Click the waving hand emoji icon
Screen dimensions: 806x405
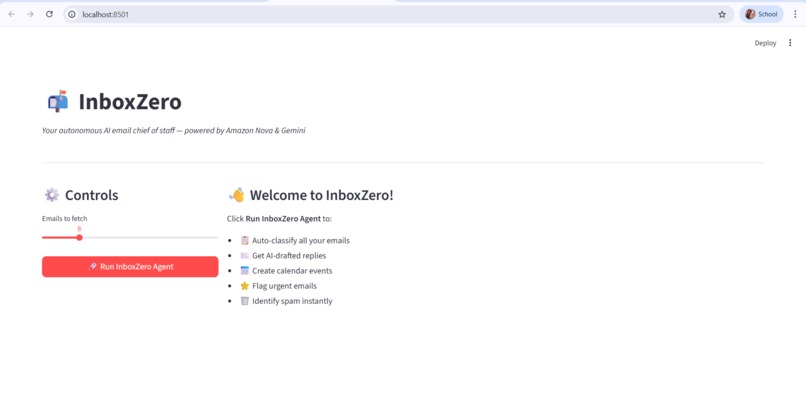click(x=237, y=195)
